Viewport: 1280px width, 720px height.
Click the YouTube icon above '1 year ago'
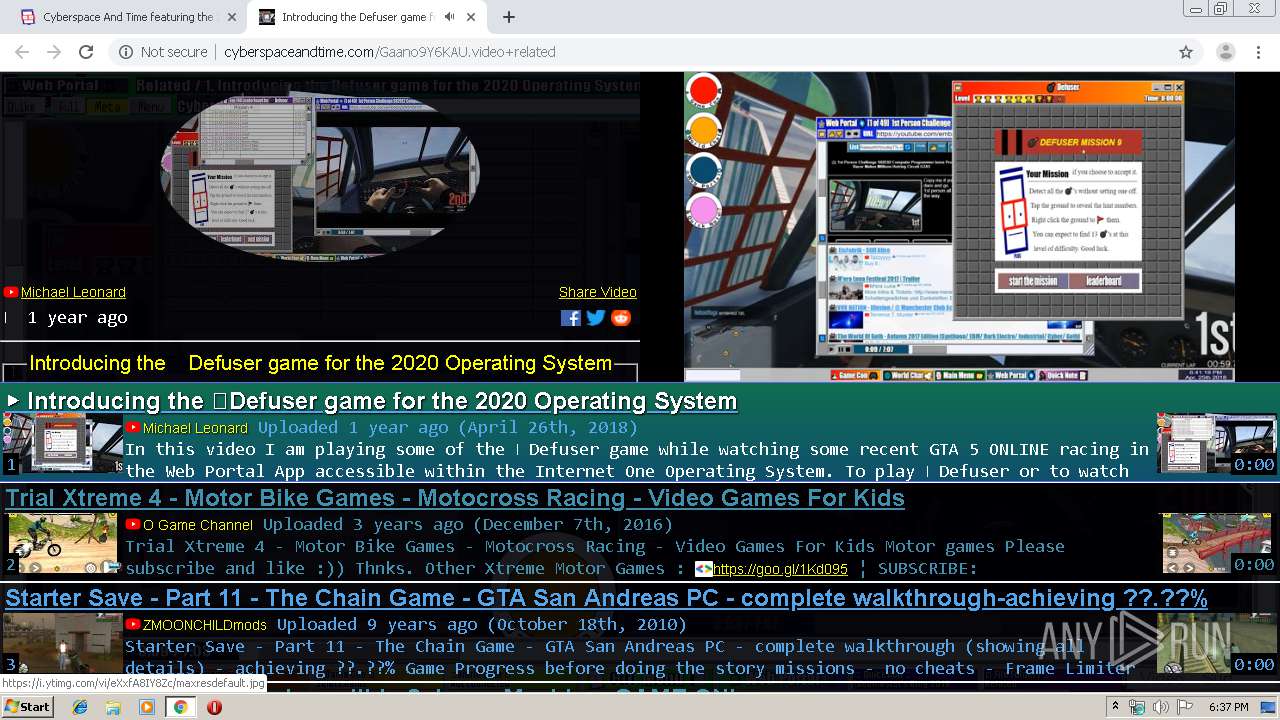coord(11,292)
